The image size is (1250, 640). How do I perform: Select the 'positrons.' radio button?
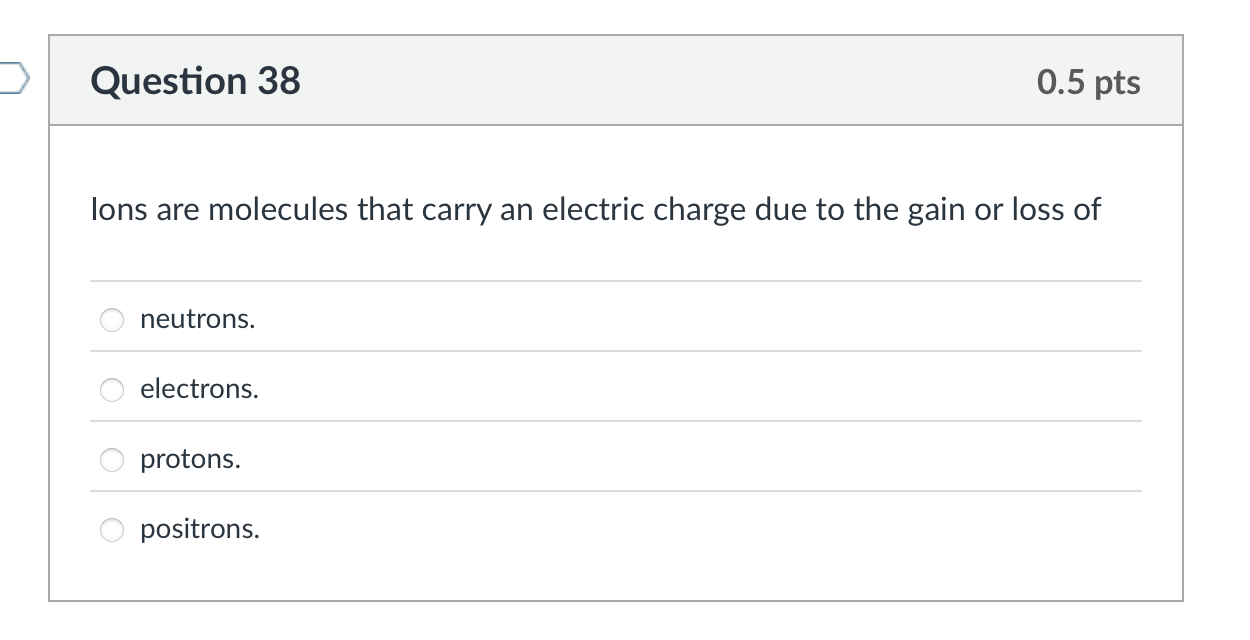(111, 530)
